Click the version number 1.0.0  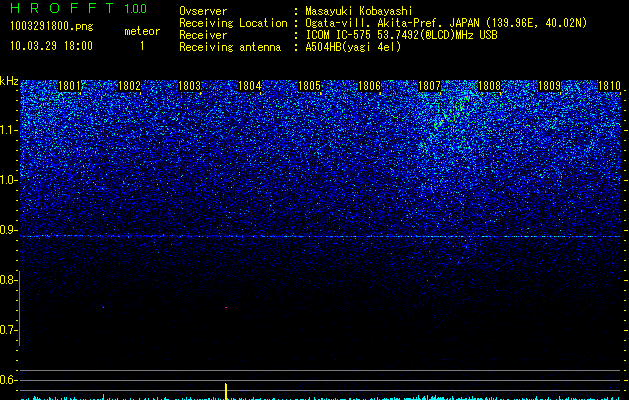[136, 8]
